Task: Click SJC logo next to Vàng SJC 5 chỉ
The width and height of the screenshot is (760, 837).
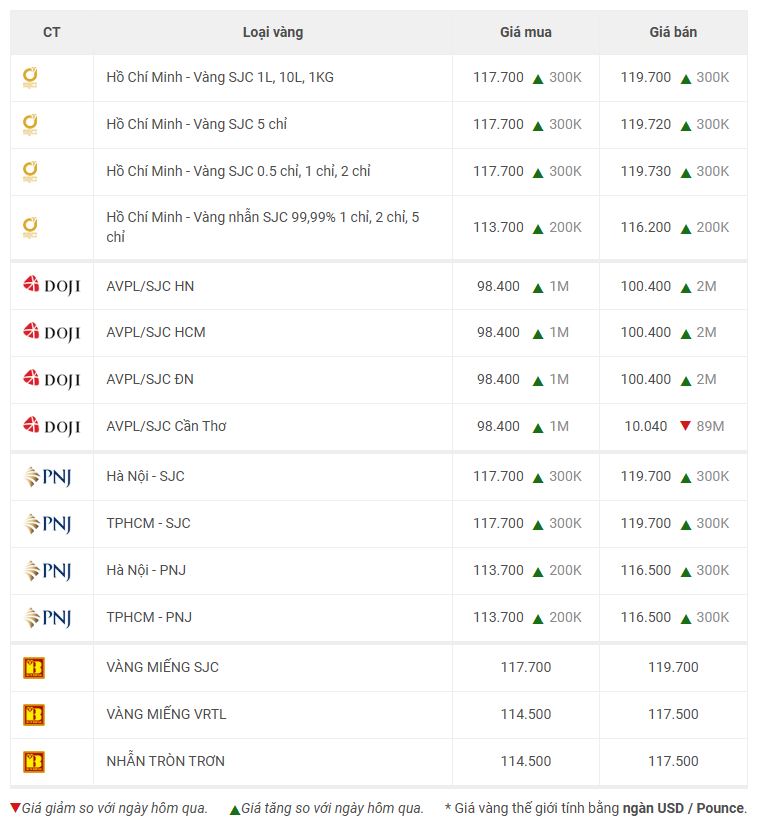Action: 30,125
